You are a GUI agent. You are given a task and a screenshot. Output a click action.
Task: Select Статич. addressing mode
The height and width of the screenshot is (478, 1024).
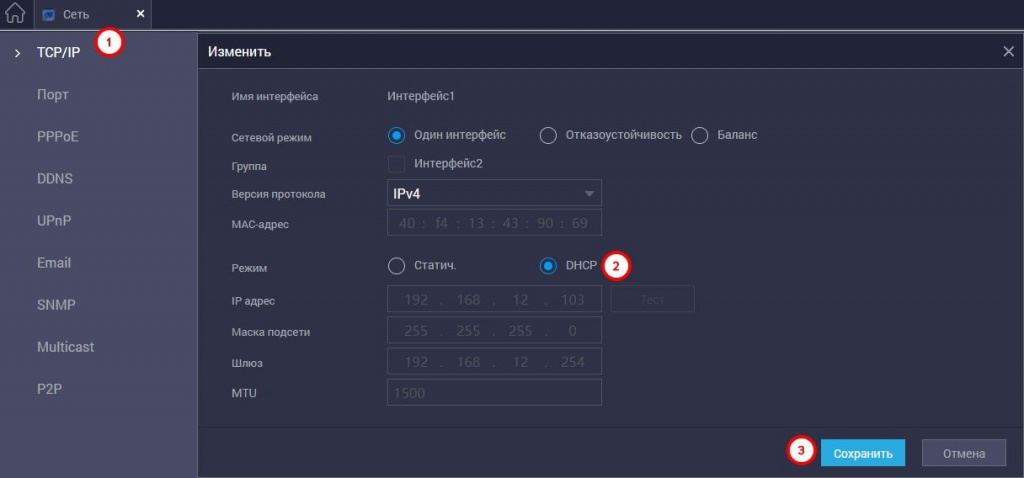[x=396, y=266]
